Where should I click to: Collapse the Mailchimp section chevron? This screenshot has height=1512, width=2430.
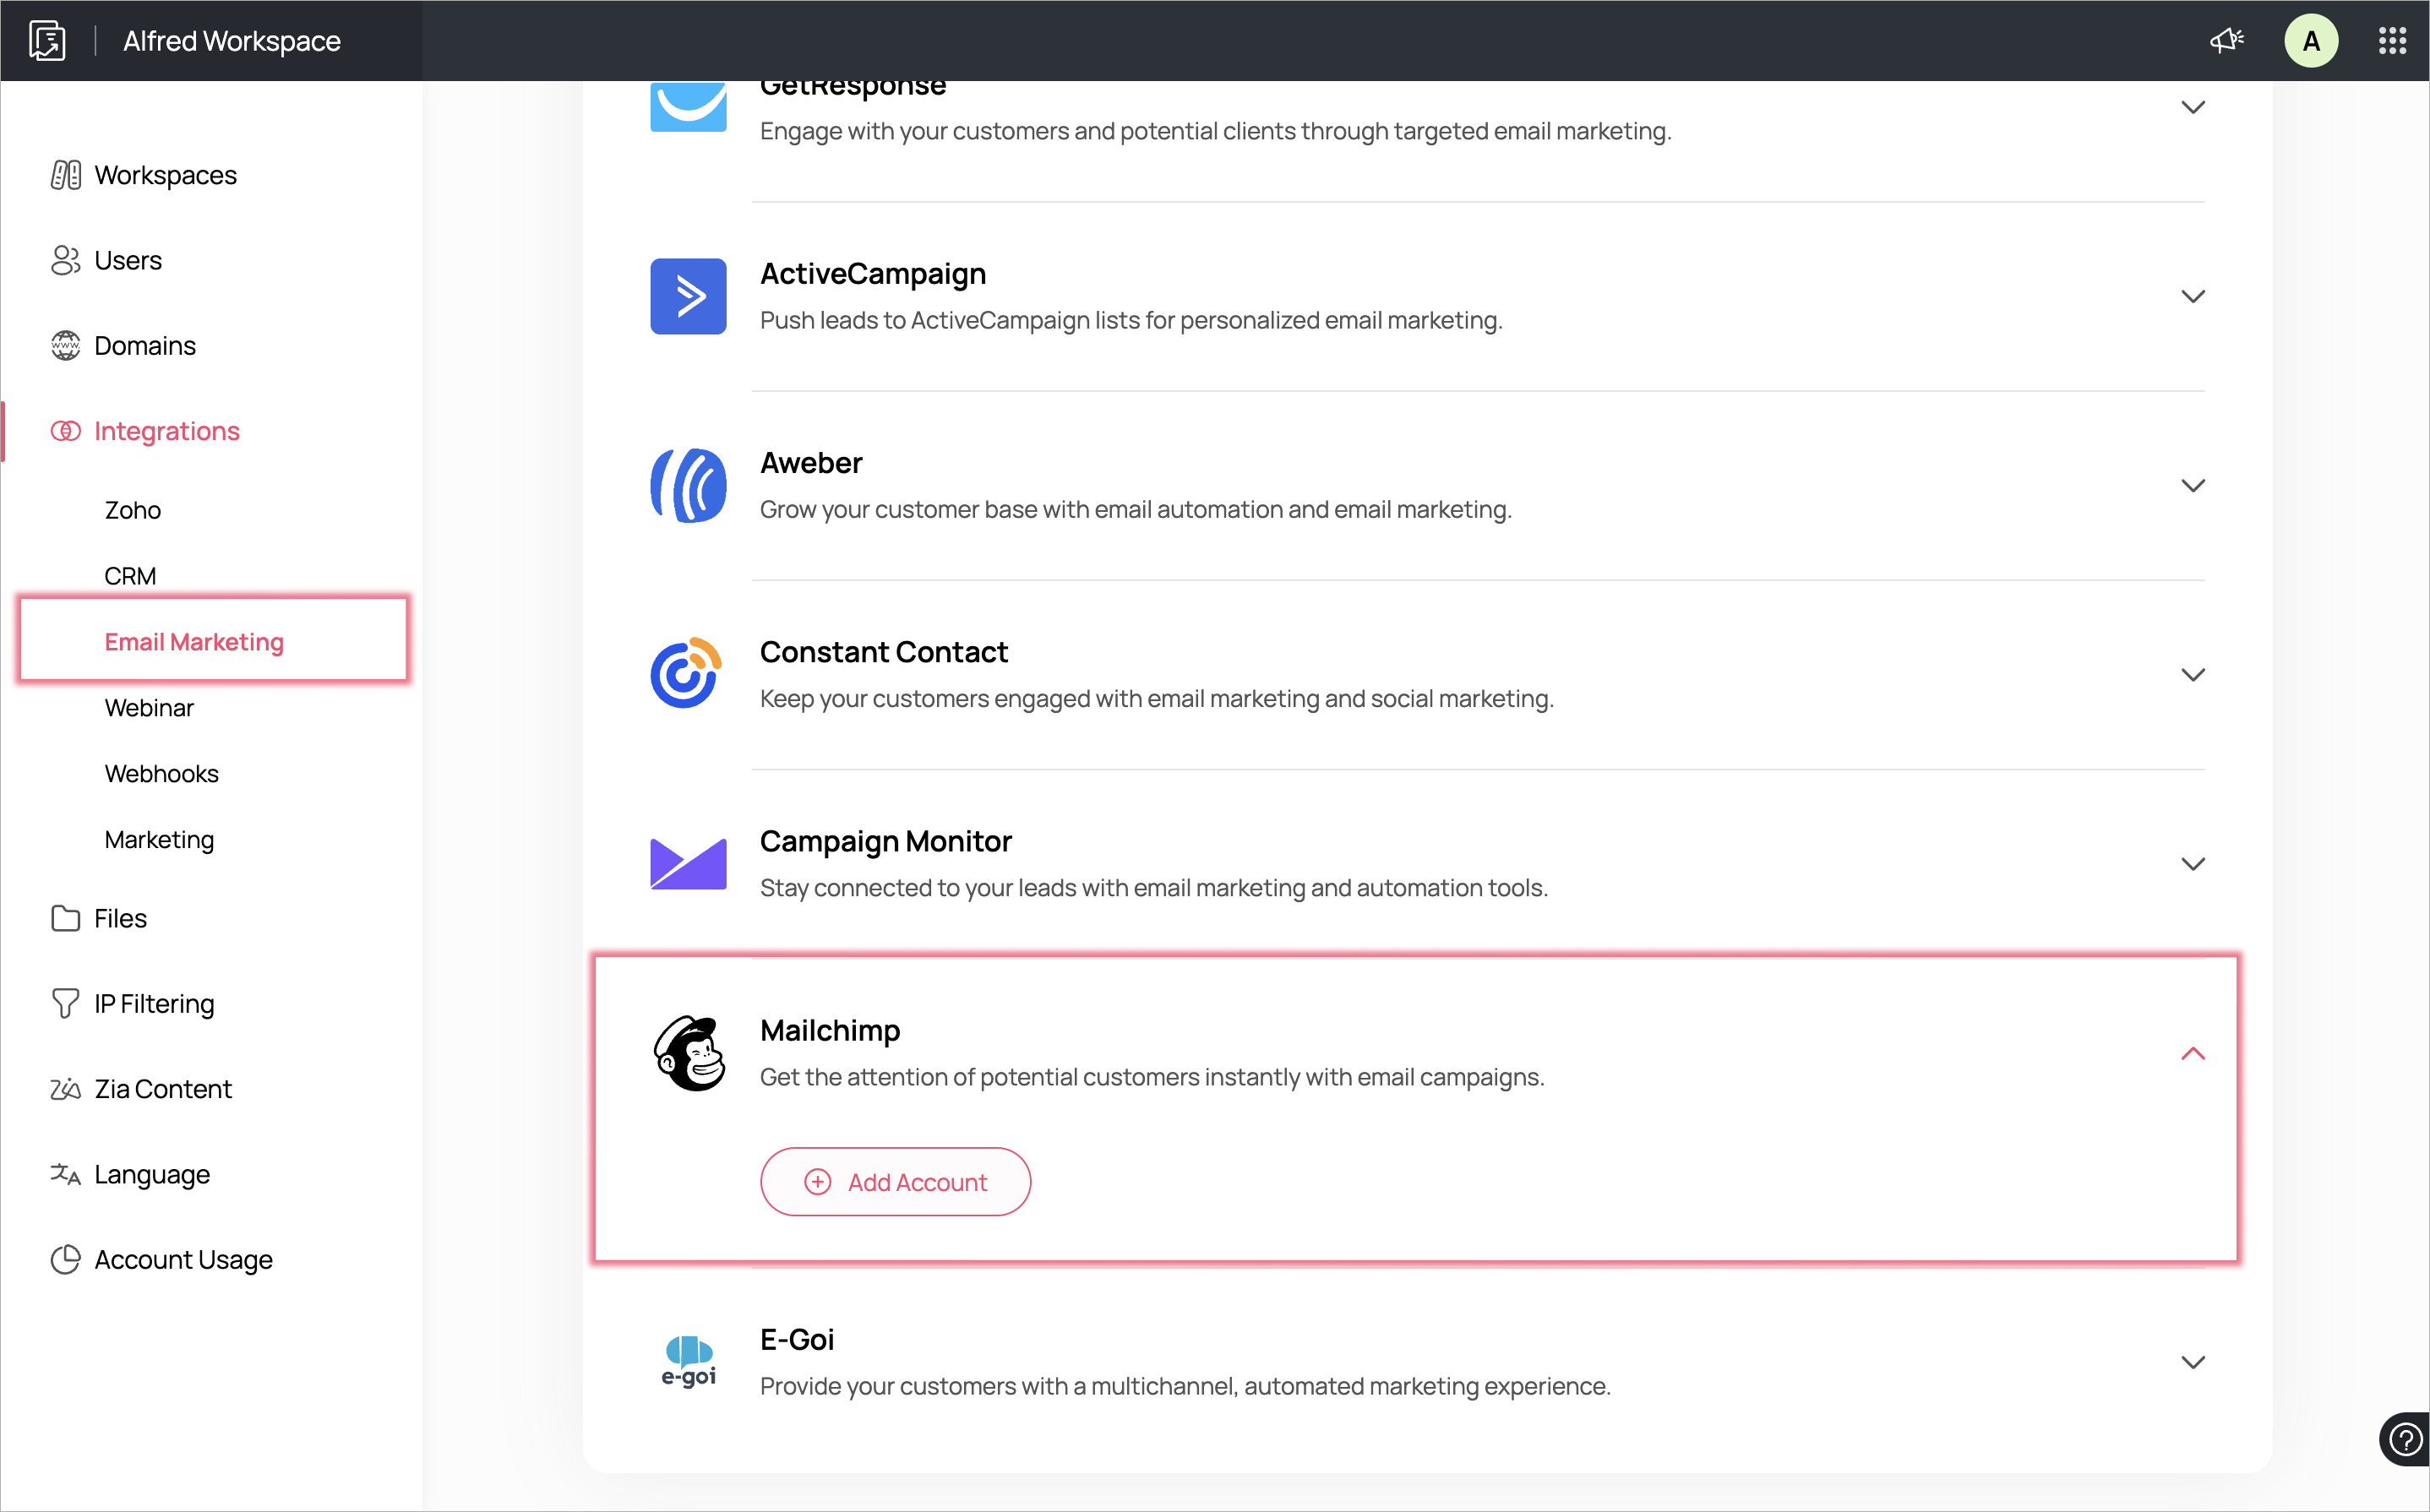coord(2192,1053)
